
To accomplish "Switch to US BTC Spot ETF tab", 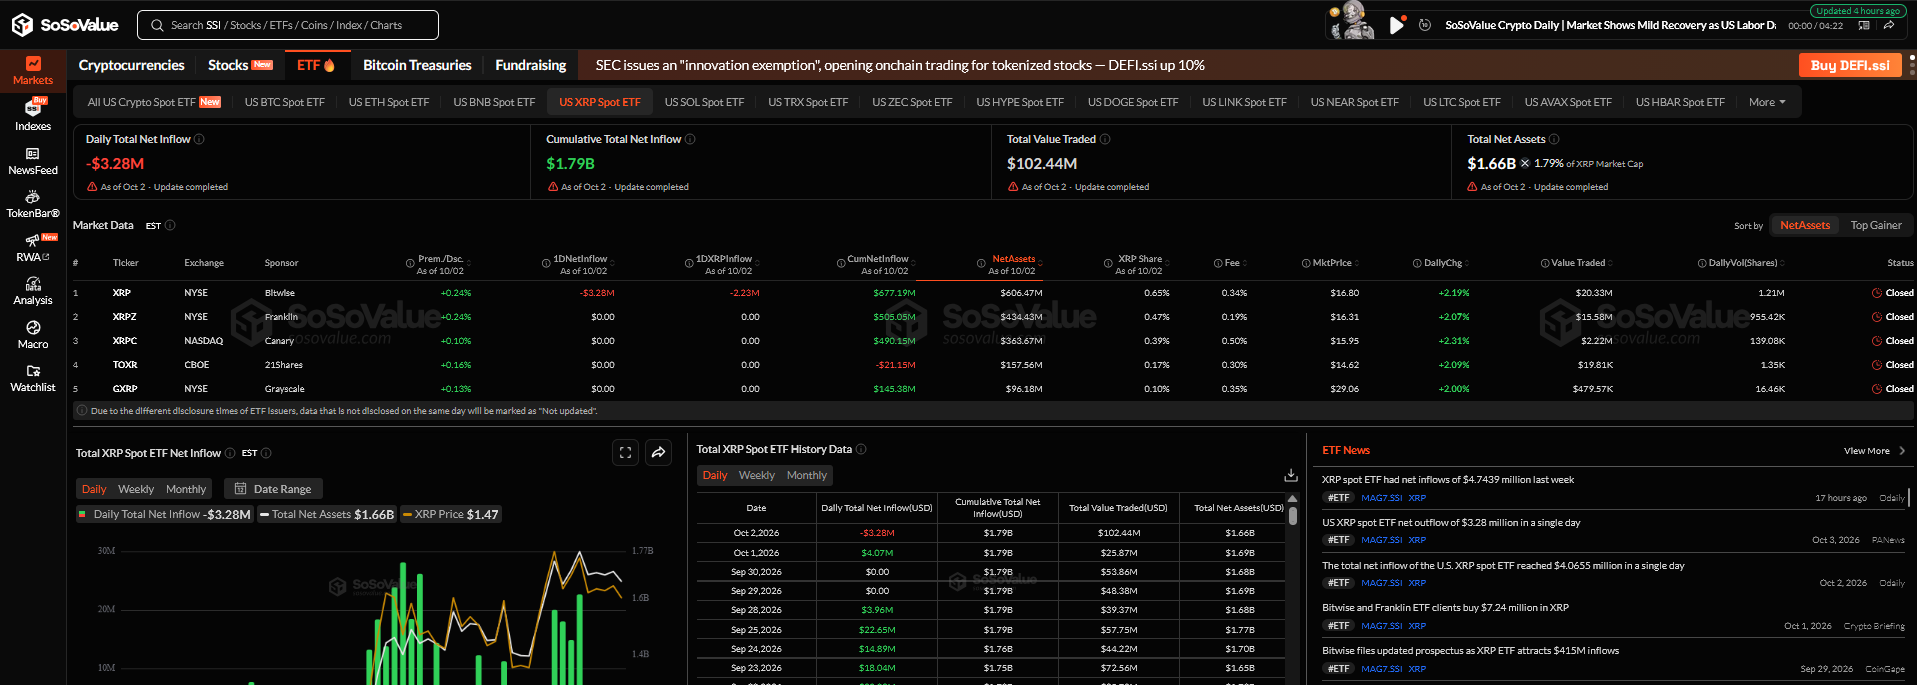I will pyautogui.click(x=284, y=102).
